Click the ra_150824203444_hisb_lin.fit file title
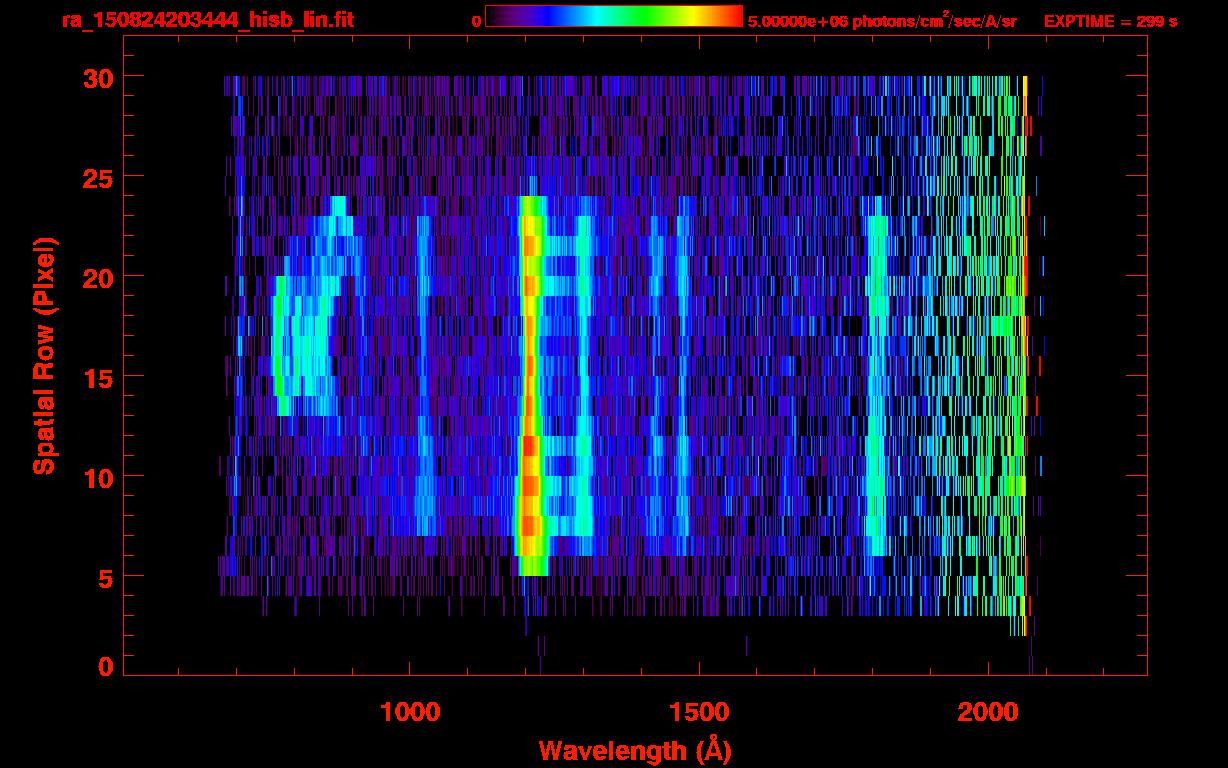This screenshot has height=768, width=1228. 206,20
